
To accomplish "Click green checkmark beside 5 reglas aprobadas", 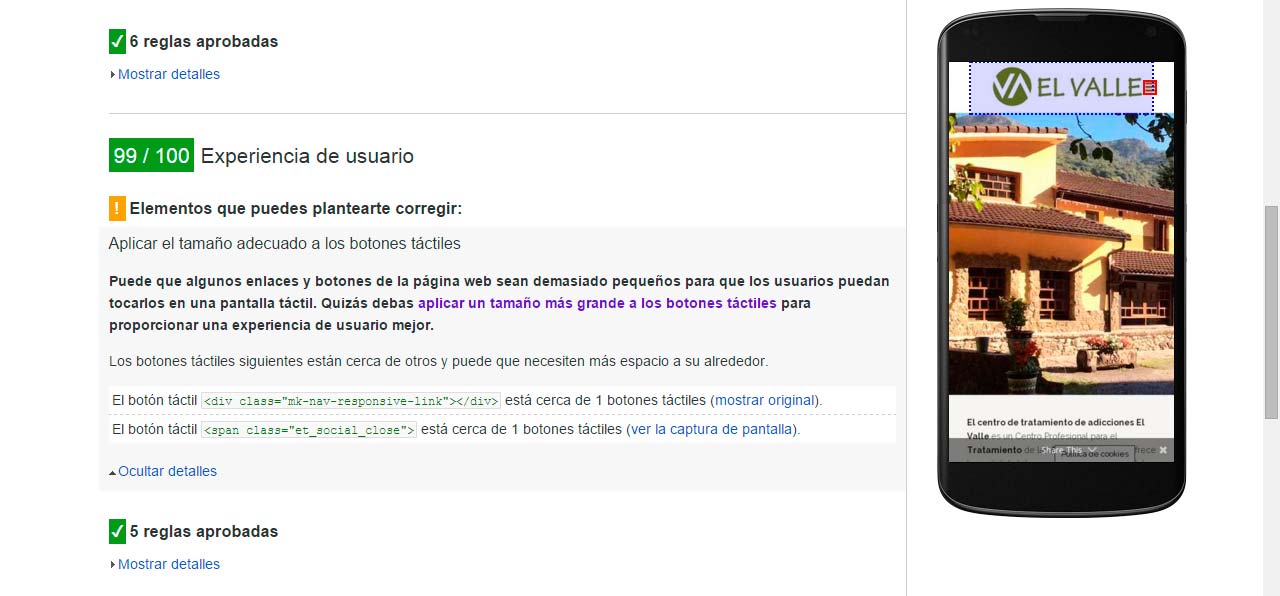I will click(117, 531).
